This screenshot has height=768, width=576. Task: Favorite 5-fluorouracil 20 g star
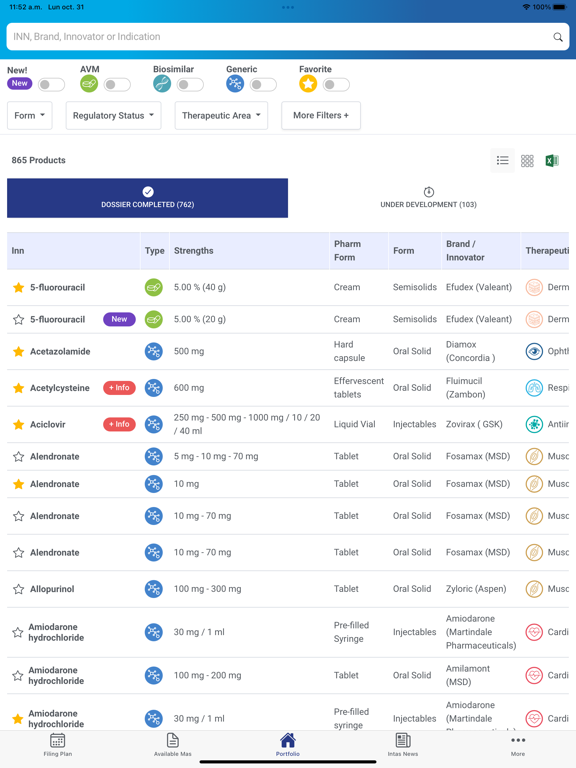(x=19, y=319)
